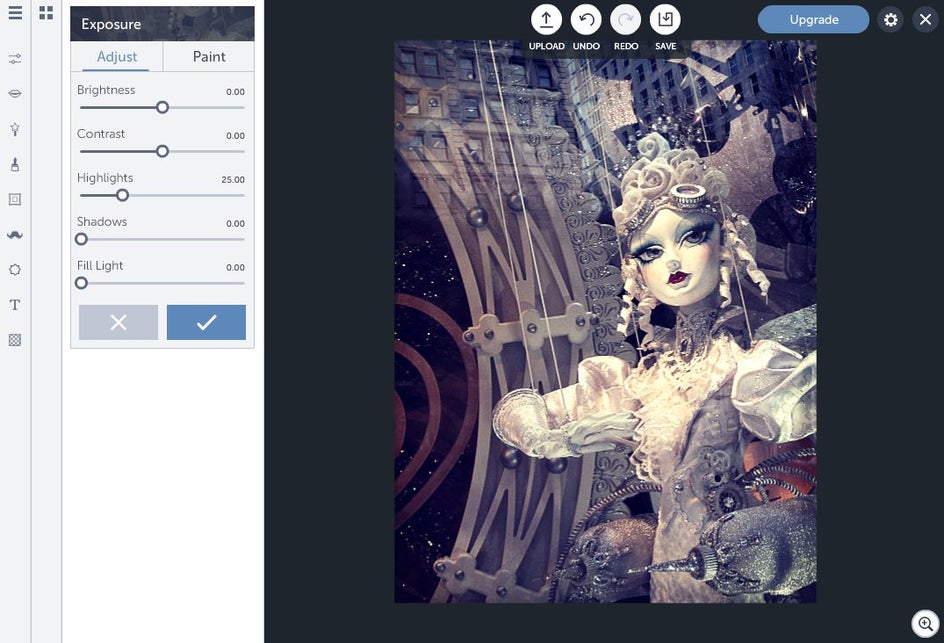Click the Exposure panel title
This screenshot has width=944, height=643.
click(111, 24)
